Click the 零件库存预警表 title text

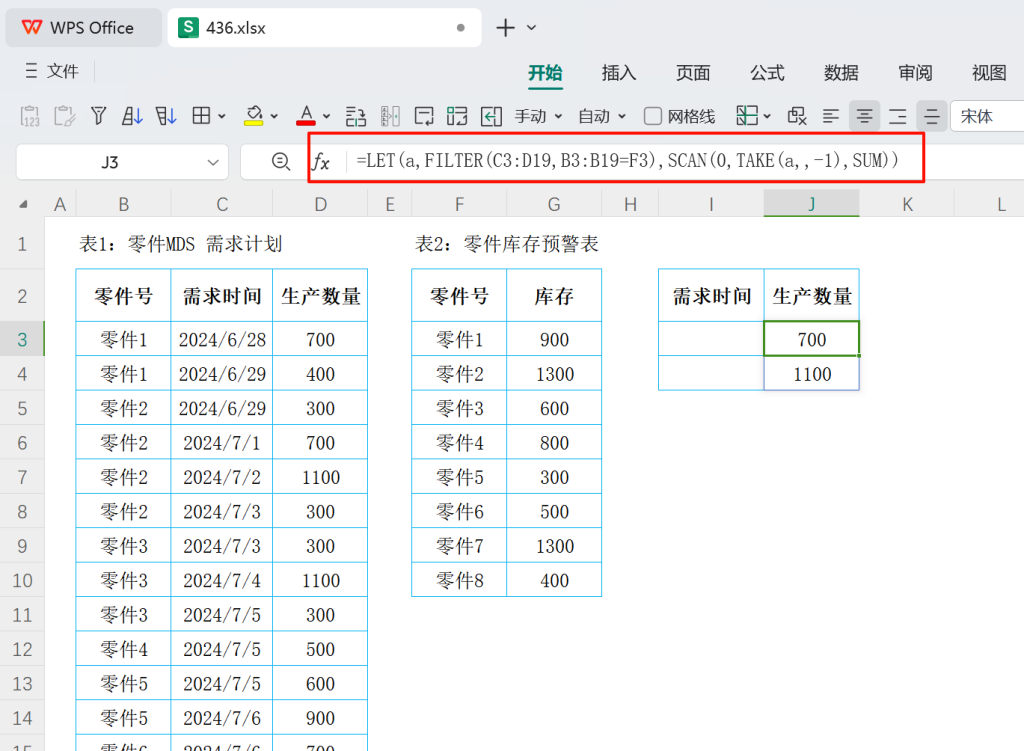(x=531, y=244)
